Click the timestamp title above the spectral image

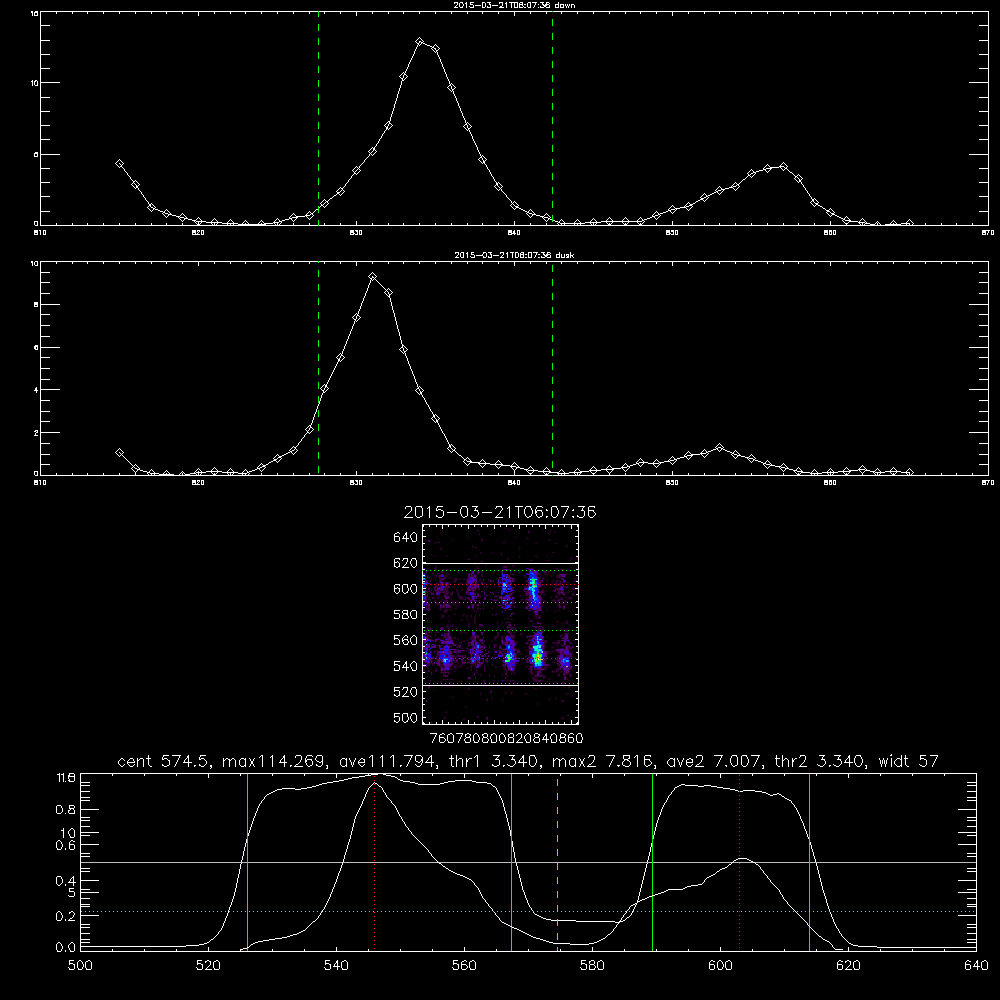click(500, 512)
